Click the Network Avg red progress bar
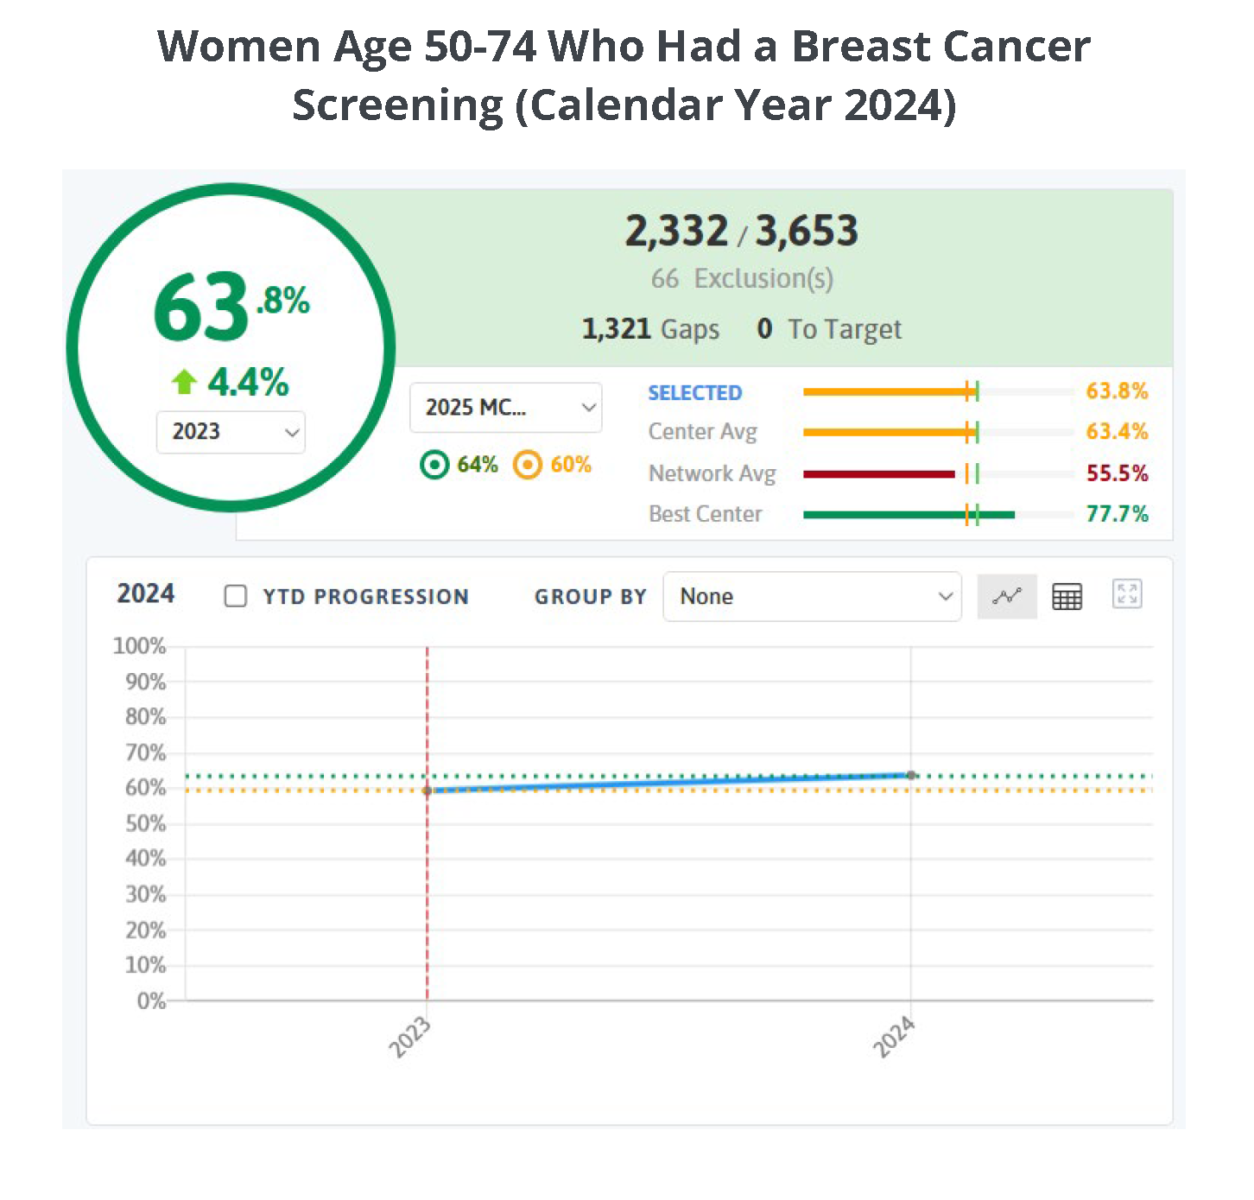Image resolution: width=1254 pixels, height=1200 pixels. coord(879,474)
